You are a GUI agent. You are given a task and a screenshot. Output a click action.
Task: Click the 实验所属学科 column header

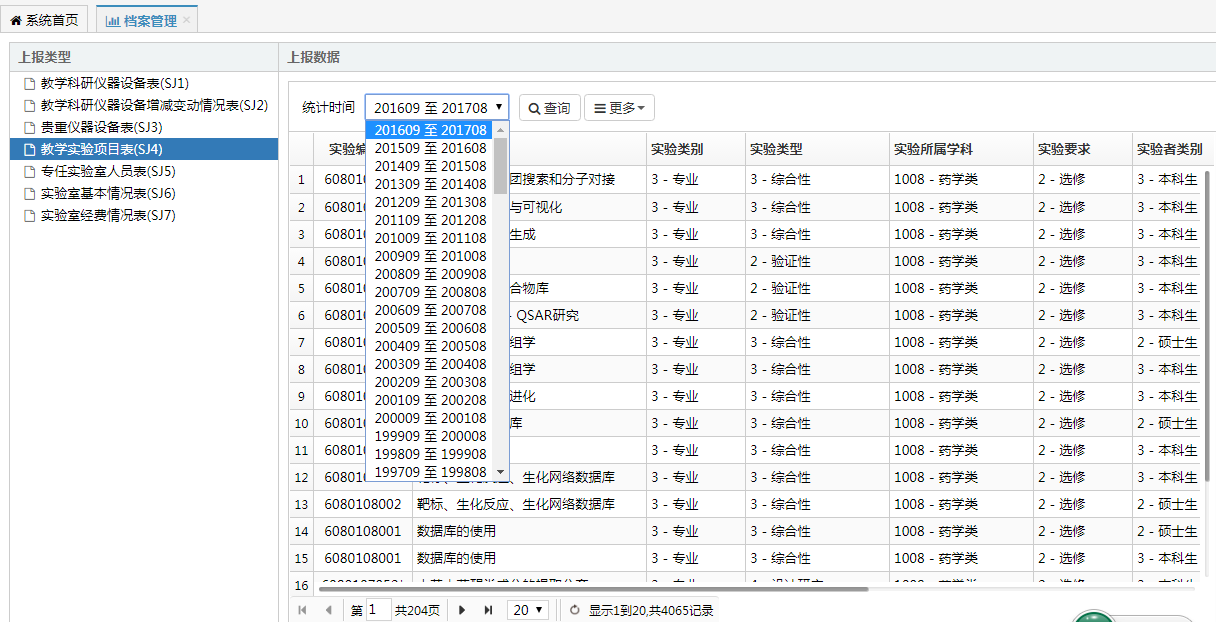932,149
